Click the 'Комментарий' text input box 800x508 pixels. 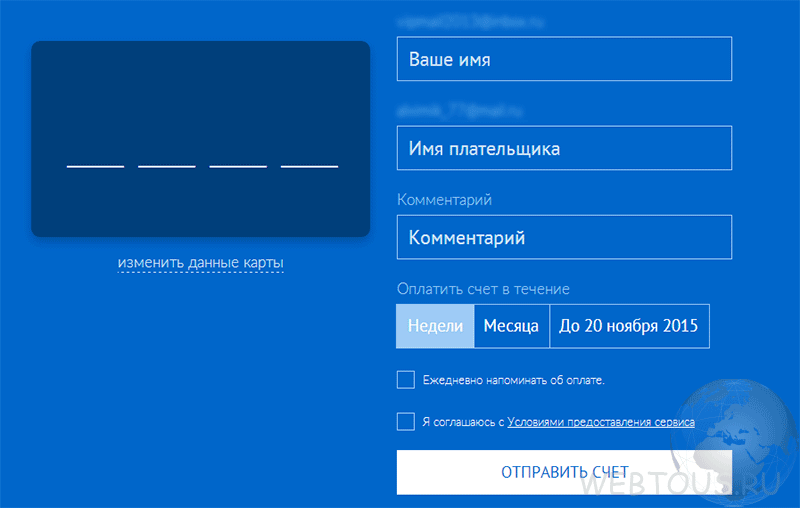(x=564, y=237)
